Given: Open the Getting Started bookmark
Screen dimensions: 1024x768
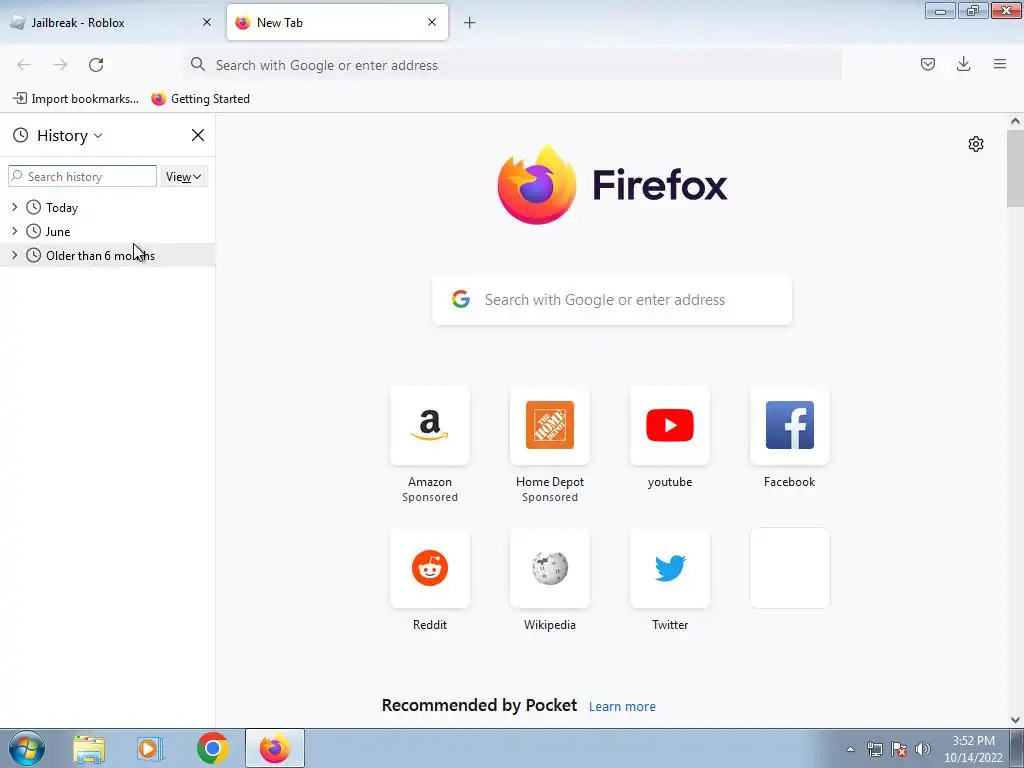Looking at the screenshot, I should [x=200, y=99].
